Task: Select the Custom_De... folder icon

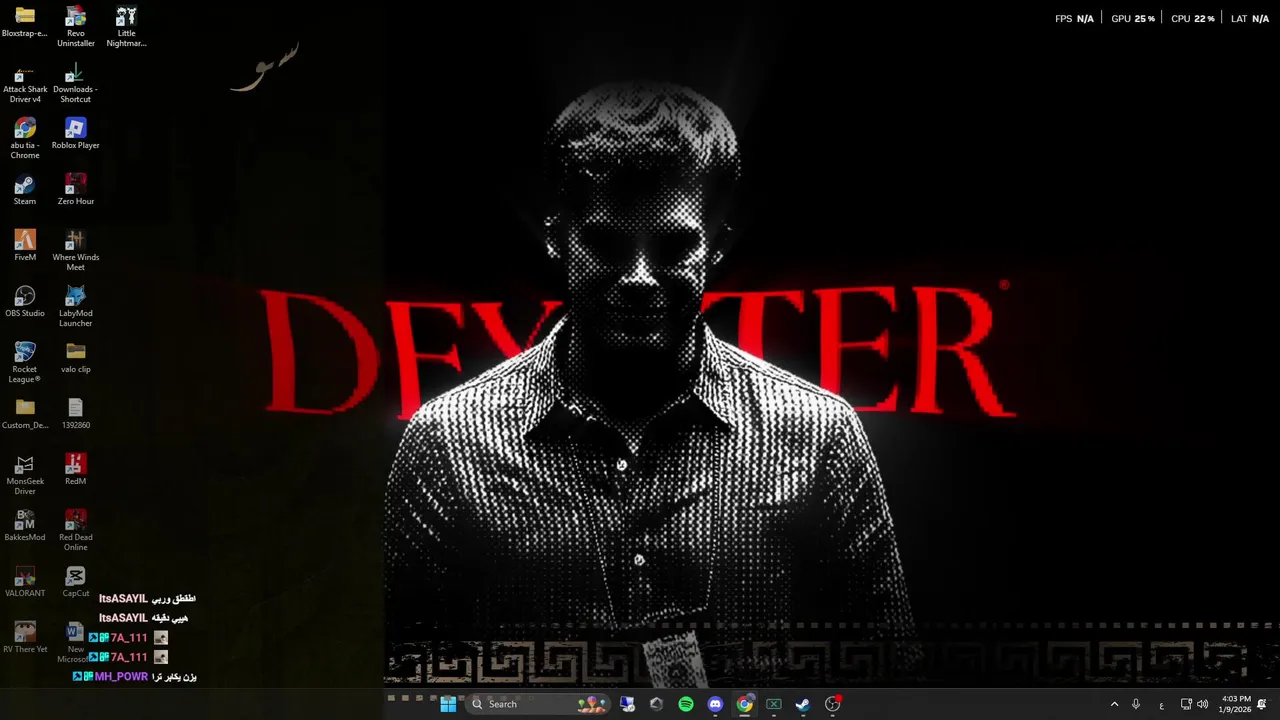Action: tap(25, 414)
